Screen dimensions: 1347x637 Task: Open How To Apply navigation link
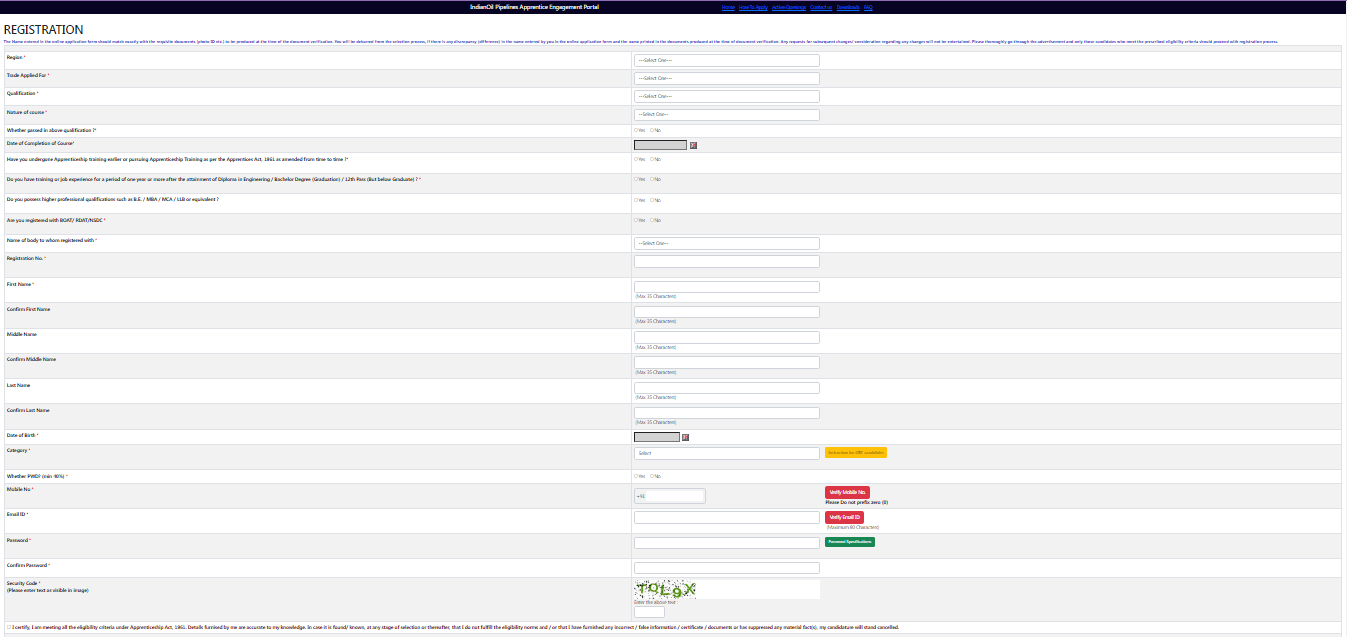(753, 7)
